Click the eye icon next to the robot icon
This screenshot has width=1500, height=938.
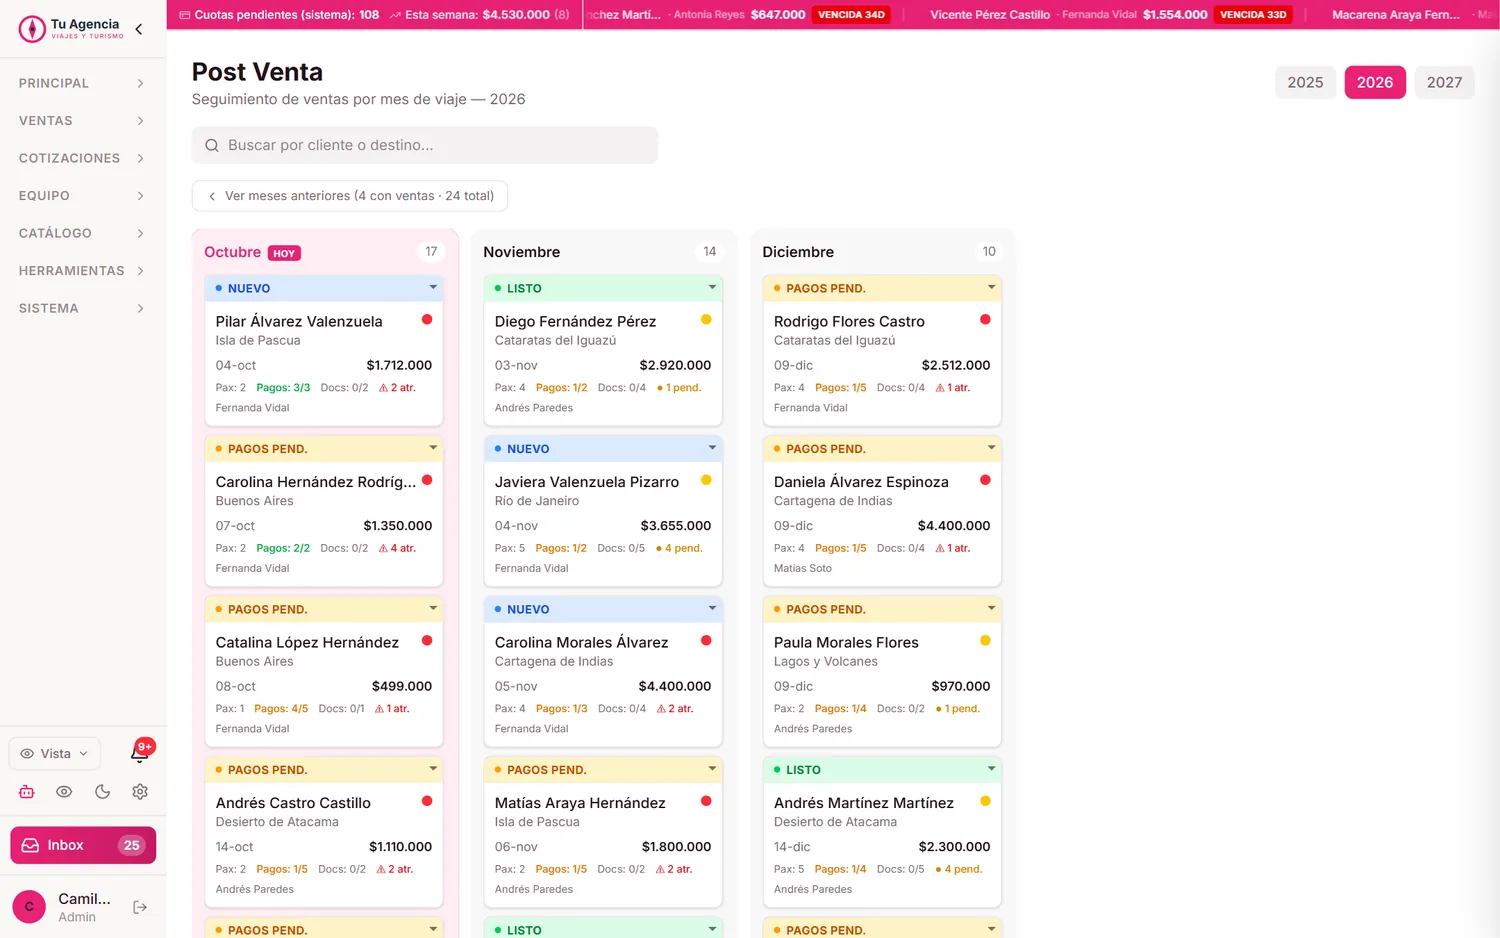[64, 791]
